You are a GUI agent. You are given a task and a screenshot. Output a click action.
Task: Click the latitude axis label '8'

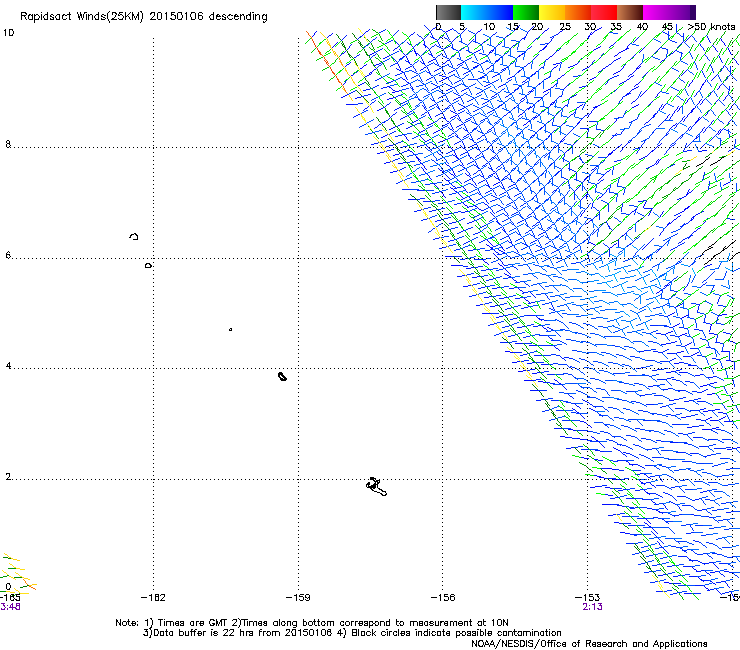8,144
